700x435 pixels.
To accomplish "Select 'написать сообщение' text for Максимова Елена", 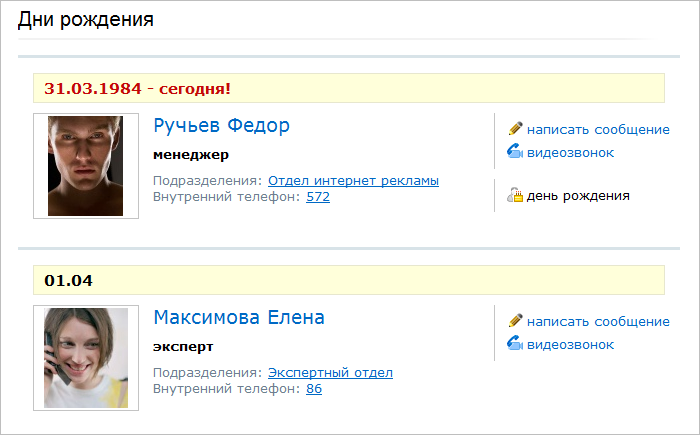I will (598, 322).
